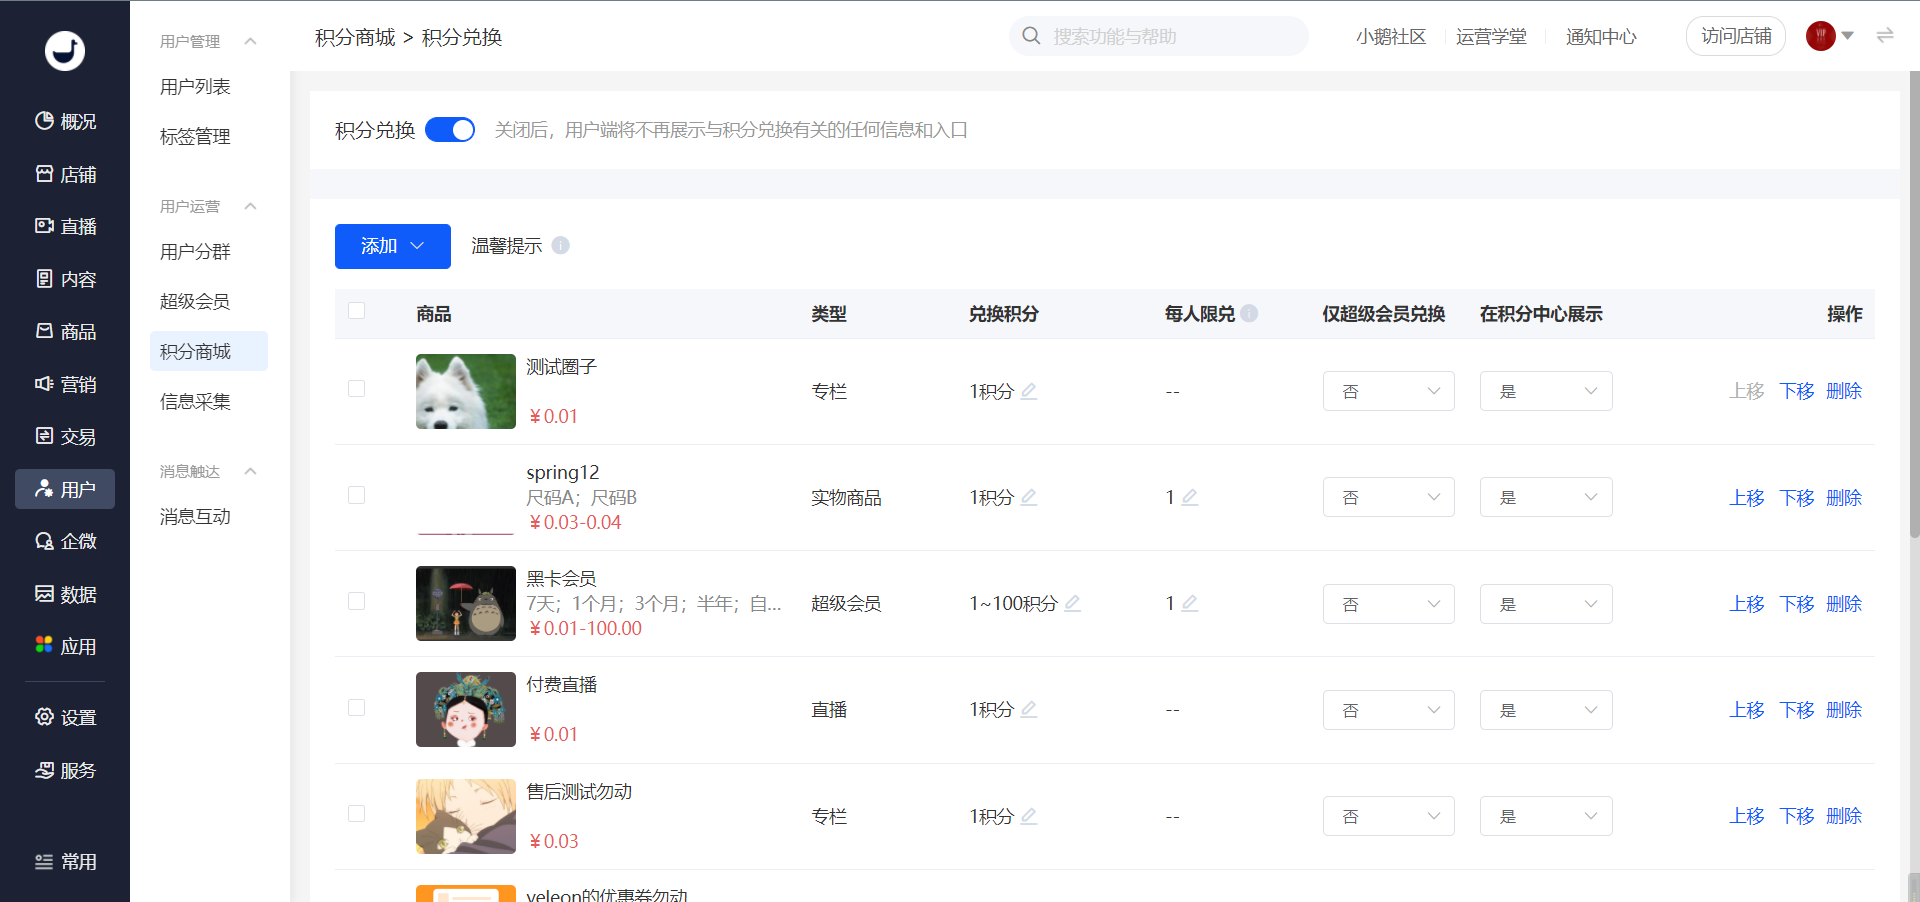
Task: Open the 服务 service section
Action: [x=65, y=770]
